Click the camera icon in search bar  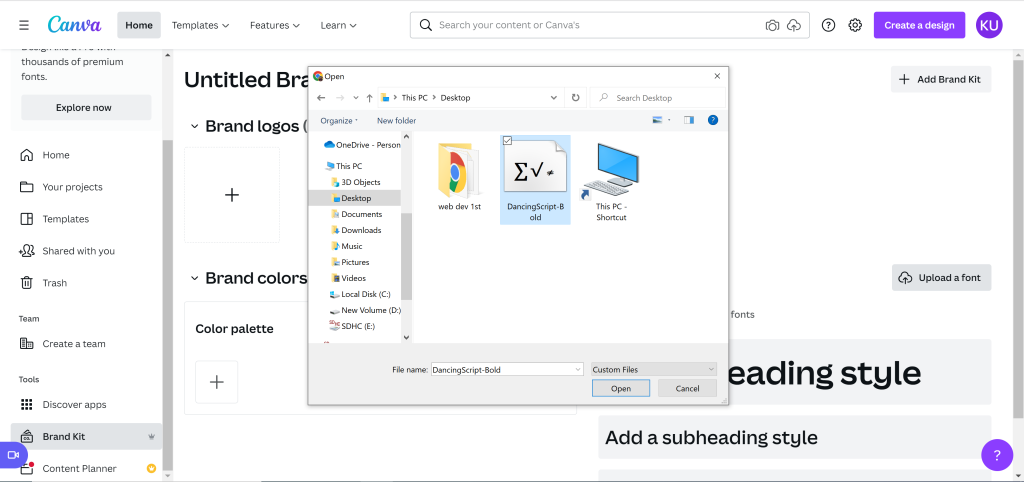[772, 25]
